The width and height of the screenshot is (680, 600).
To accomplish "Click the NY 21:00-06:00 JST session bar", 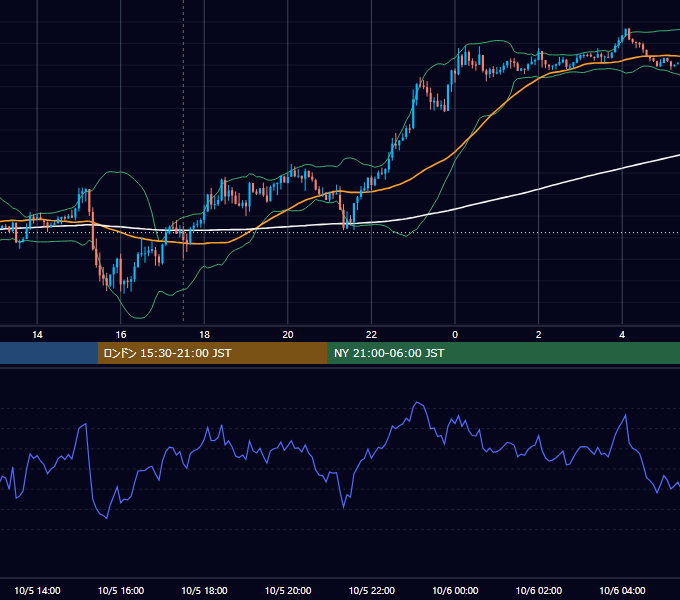I will (503, 353).
